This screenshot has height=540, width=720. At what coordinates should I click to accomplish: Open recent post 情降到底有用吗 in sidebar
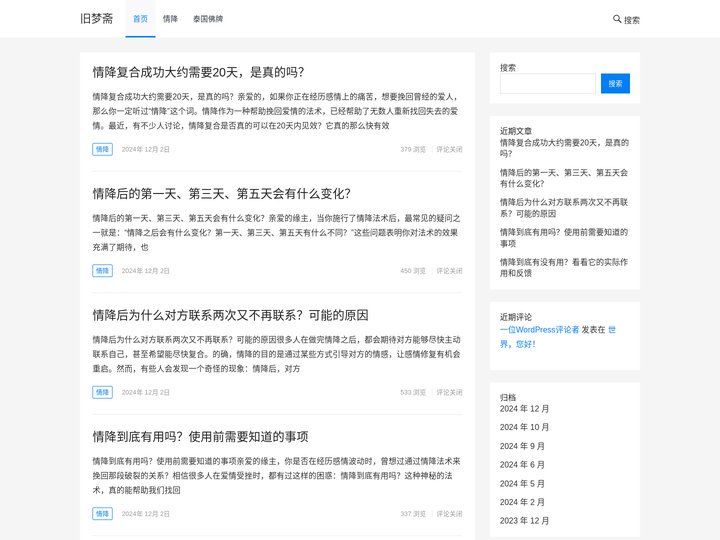(x=564, y=238)
